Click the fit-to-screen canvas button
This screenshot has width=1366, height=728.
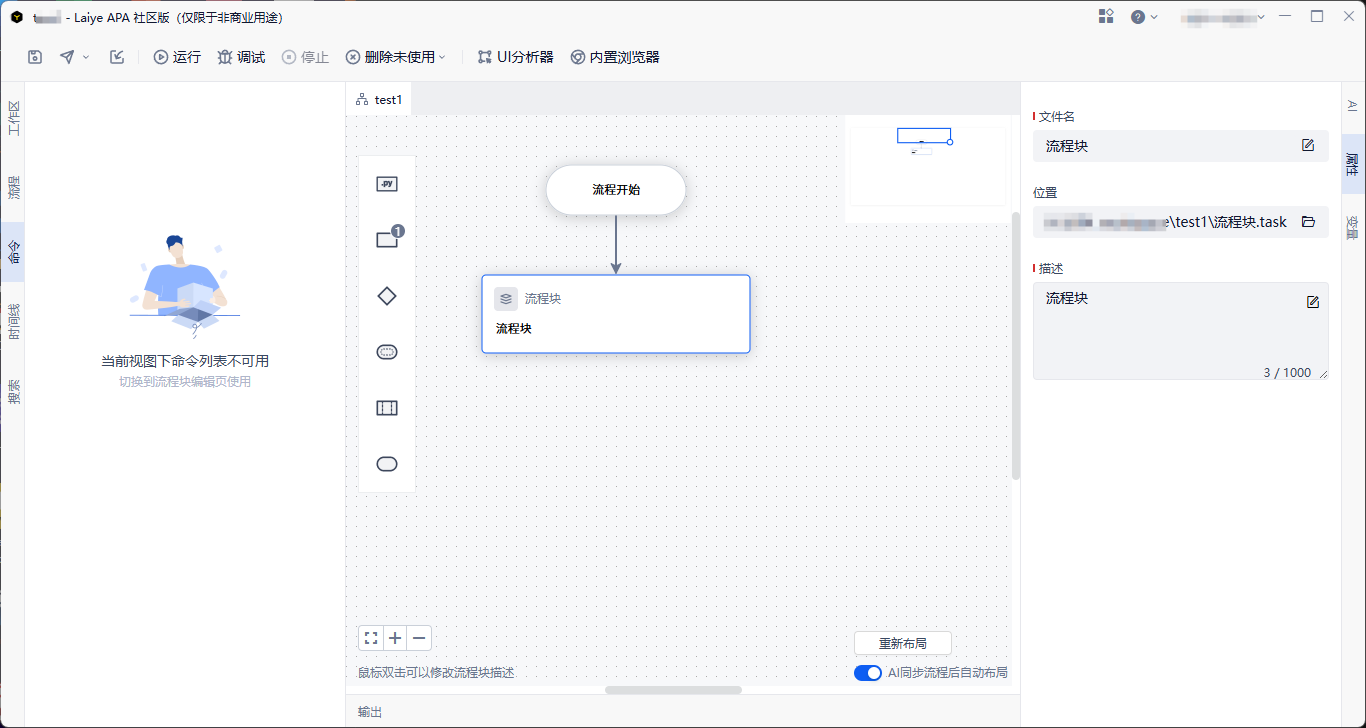[371, 638]
